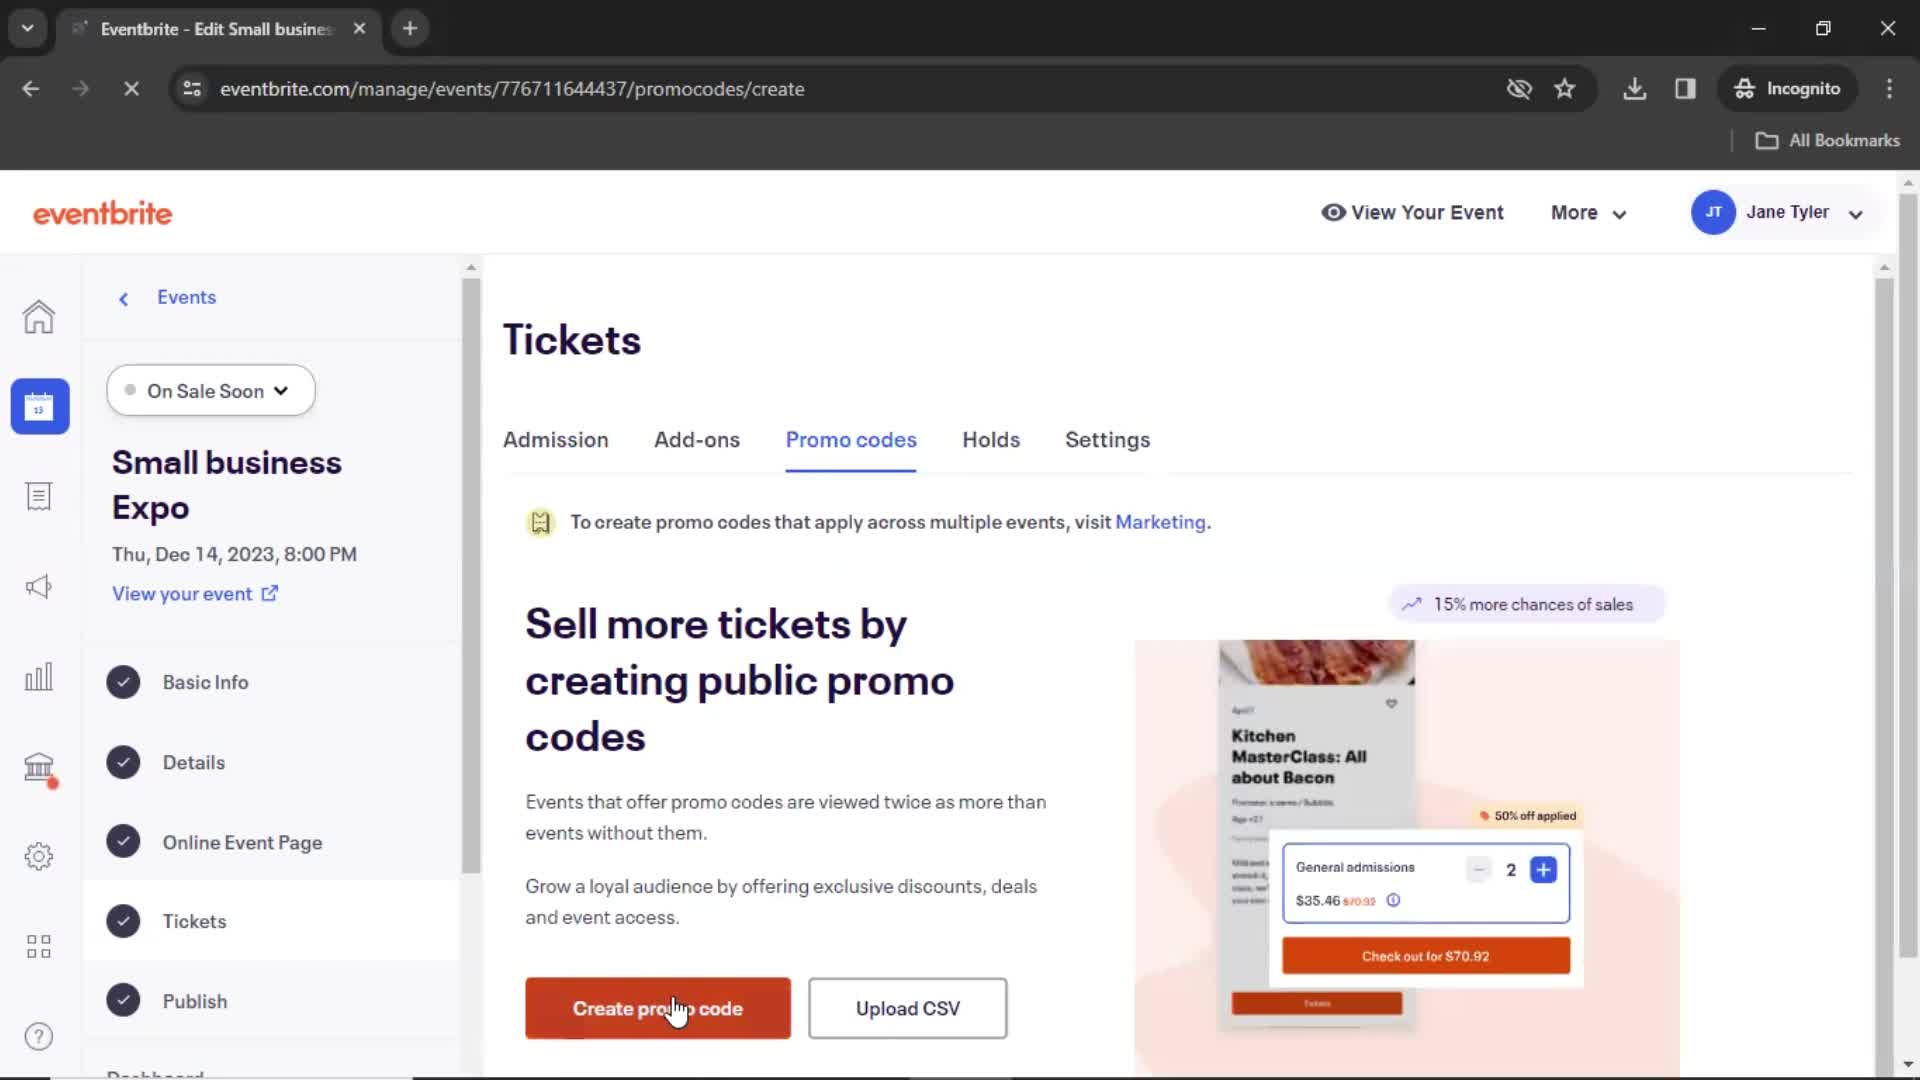1920x1080 pixels.
Task: Open the Orders list sidebar icon
Action: coord(39,496)
